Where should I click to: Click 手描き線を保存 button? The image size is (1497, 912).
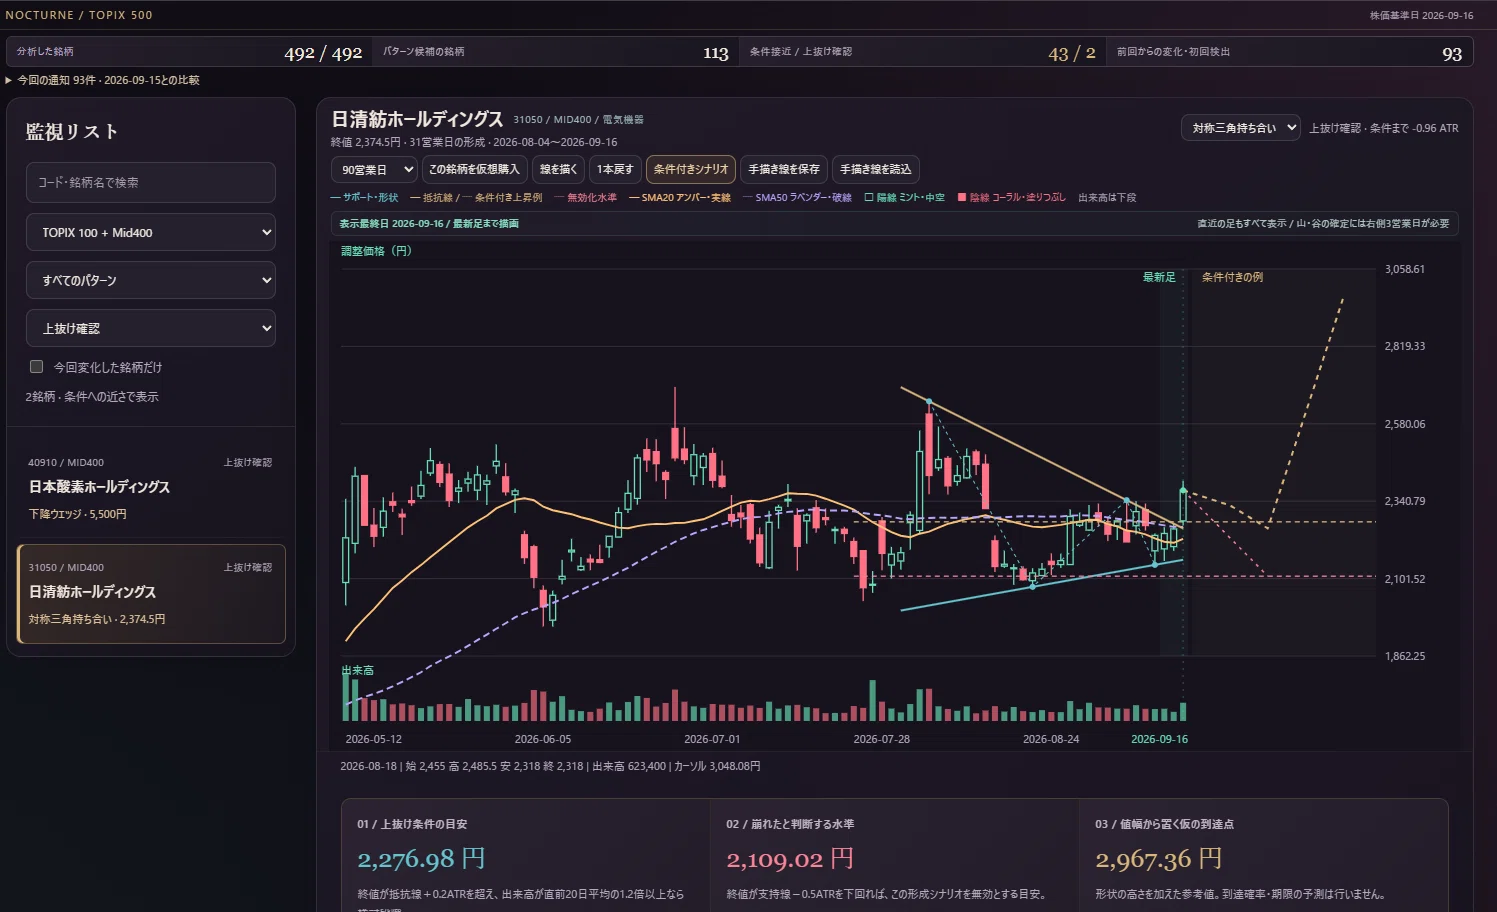click(x=784, y=170)
